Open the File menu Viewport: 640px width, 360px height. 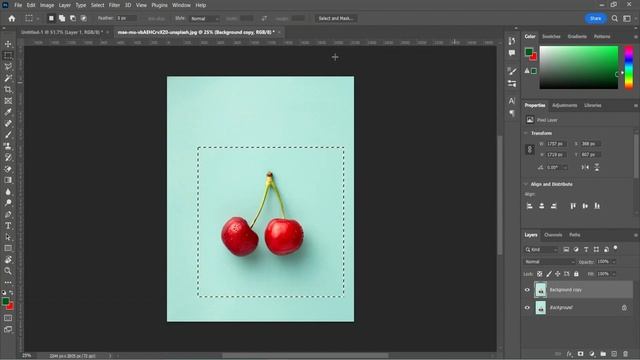pos(18,5)
